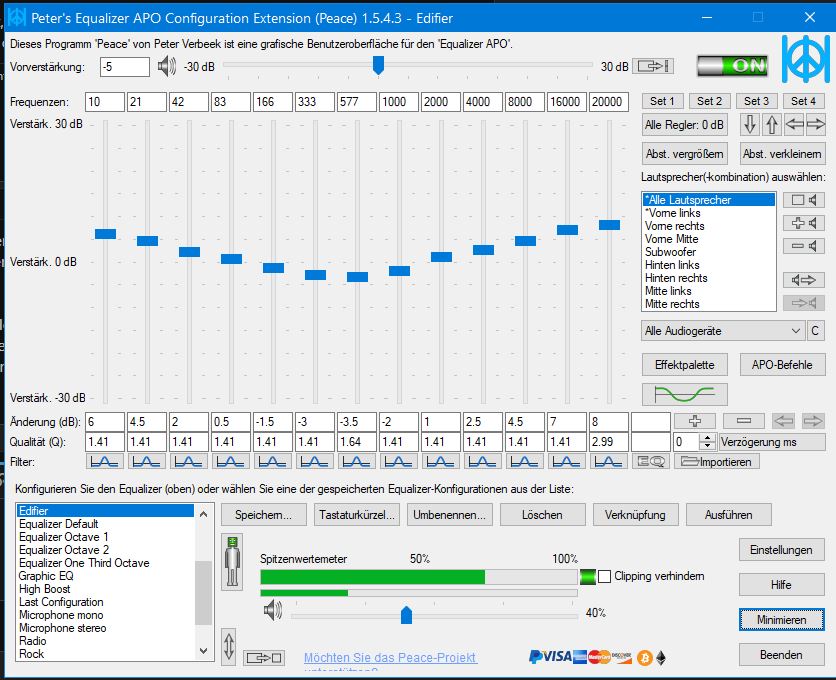Select Rock configuration in list
Image resolution: width=836 pixels, height=680 pixels.
point(106,654)
